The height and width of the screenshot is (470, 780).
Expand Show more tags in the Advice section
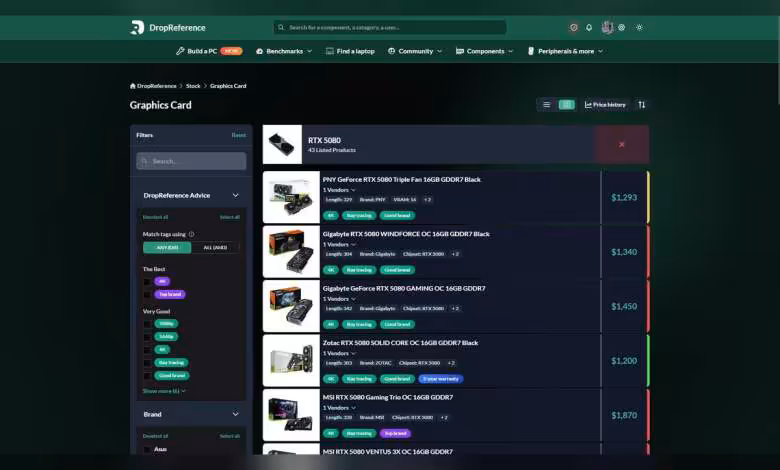coord(164,391)
